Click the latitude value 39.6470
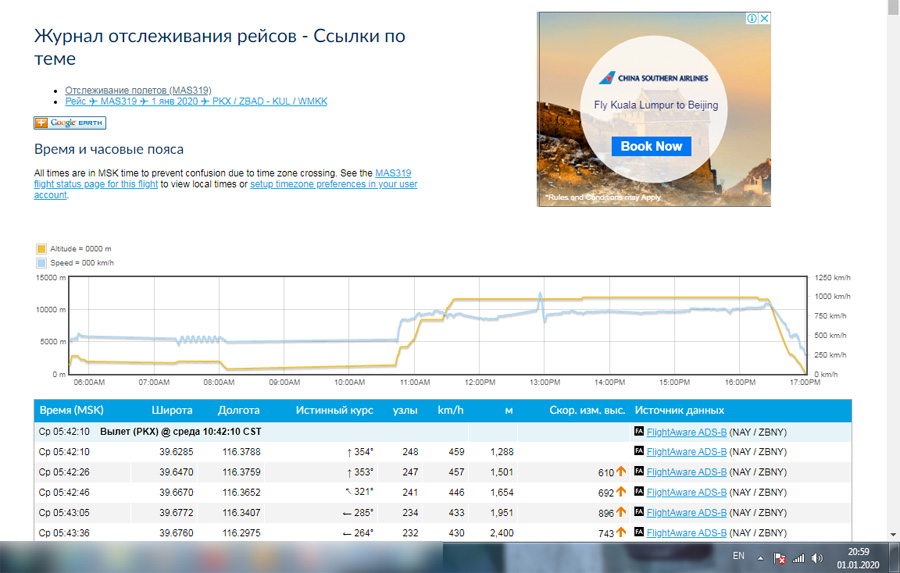The width and height of the screenshot is (900, 573). pos(176,472)
